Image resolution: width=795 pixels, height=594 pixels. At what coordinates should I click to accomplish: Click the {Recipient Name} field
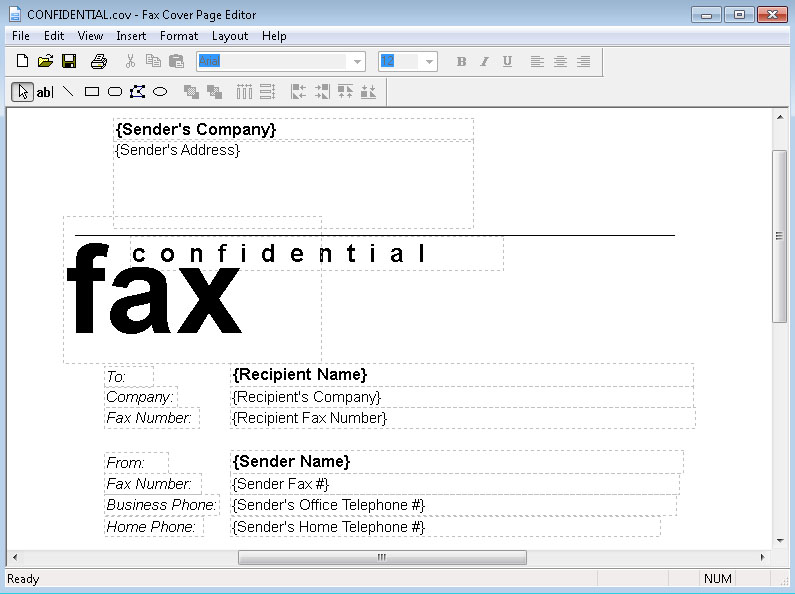(300, 374)
